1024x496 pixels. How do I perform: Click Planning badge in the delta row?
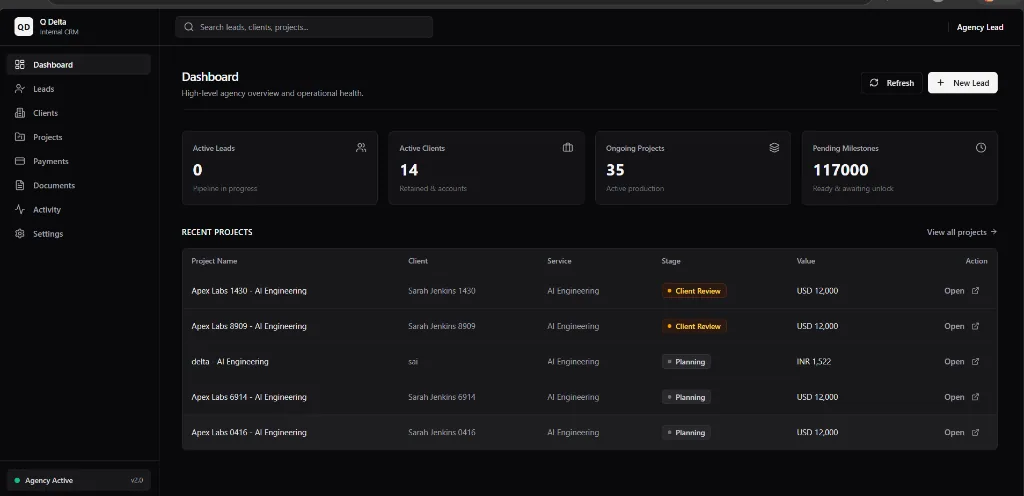click(686, 362)
